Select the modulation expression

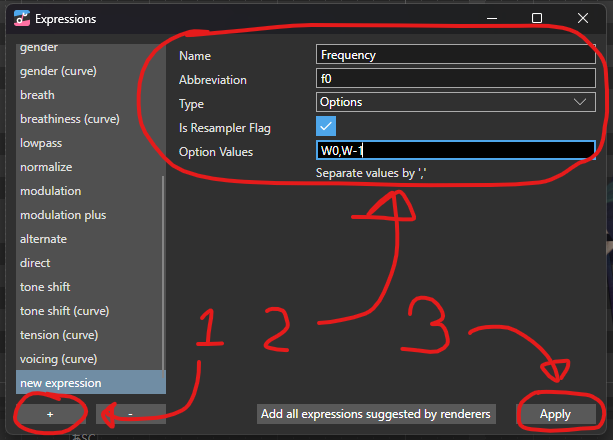point(91,191)
